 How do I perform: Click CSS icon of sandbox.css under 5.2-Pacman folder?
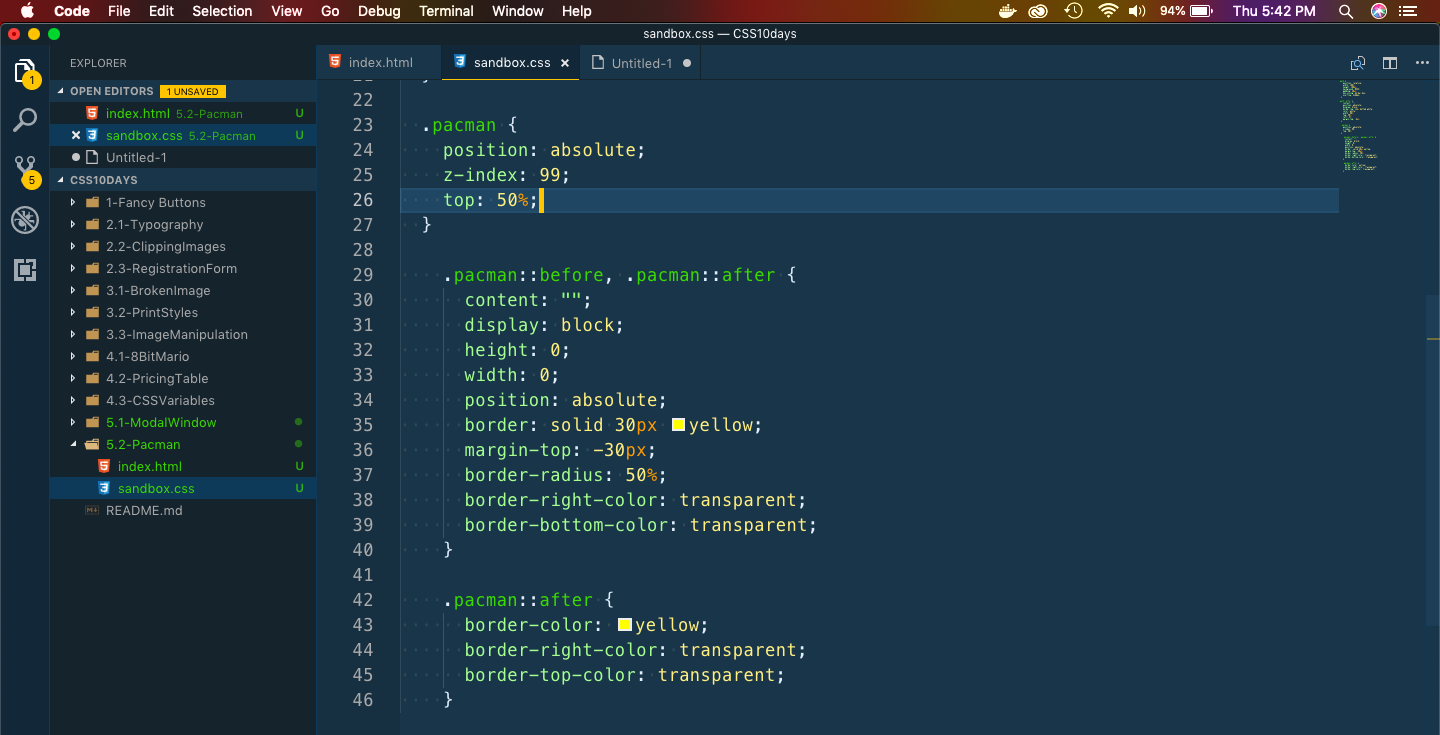click(x=104, y=488)
